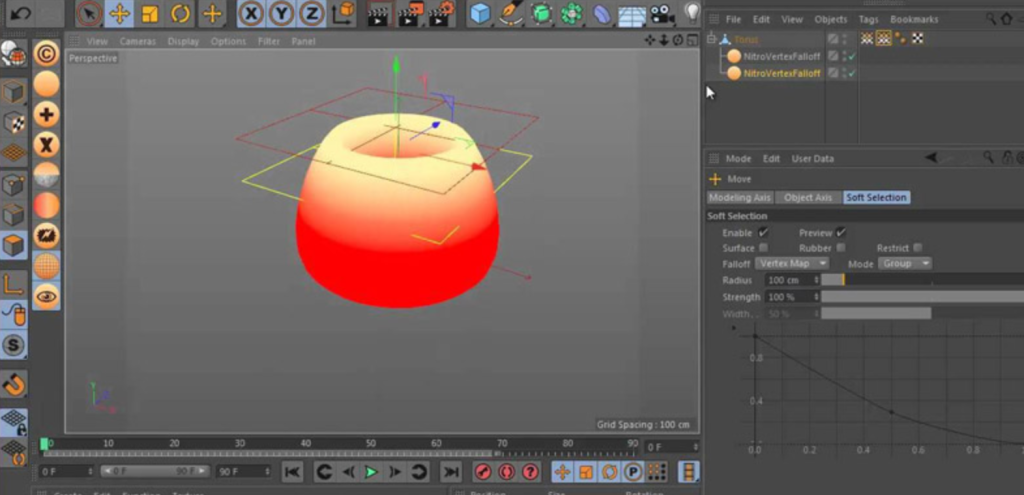This screenshot has height=495, width=1024.
Task: Switch to Texture mode checkered cube
Action: (13, 122)
